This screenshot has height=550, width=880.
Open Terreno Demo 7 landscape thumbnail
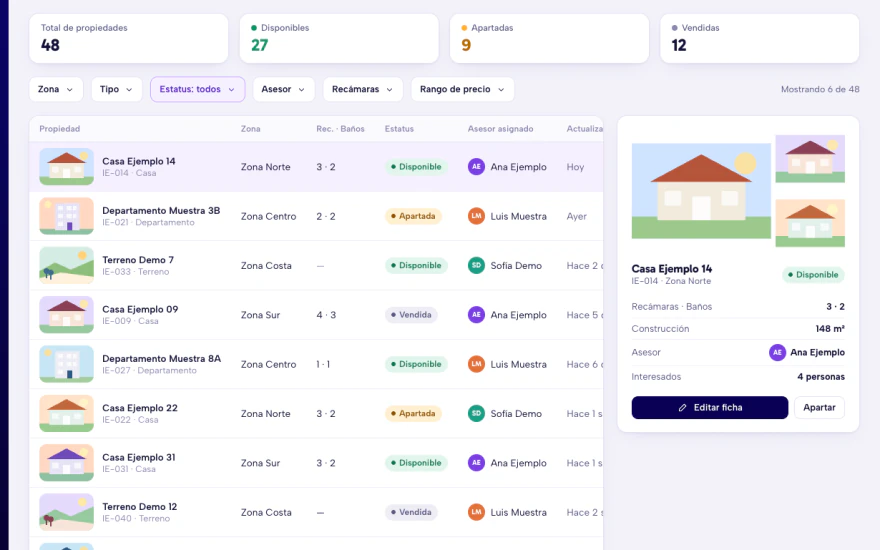click(66, 265)
